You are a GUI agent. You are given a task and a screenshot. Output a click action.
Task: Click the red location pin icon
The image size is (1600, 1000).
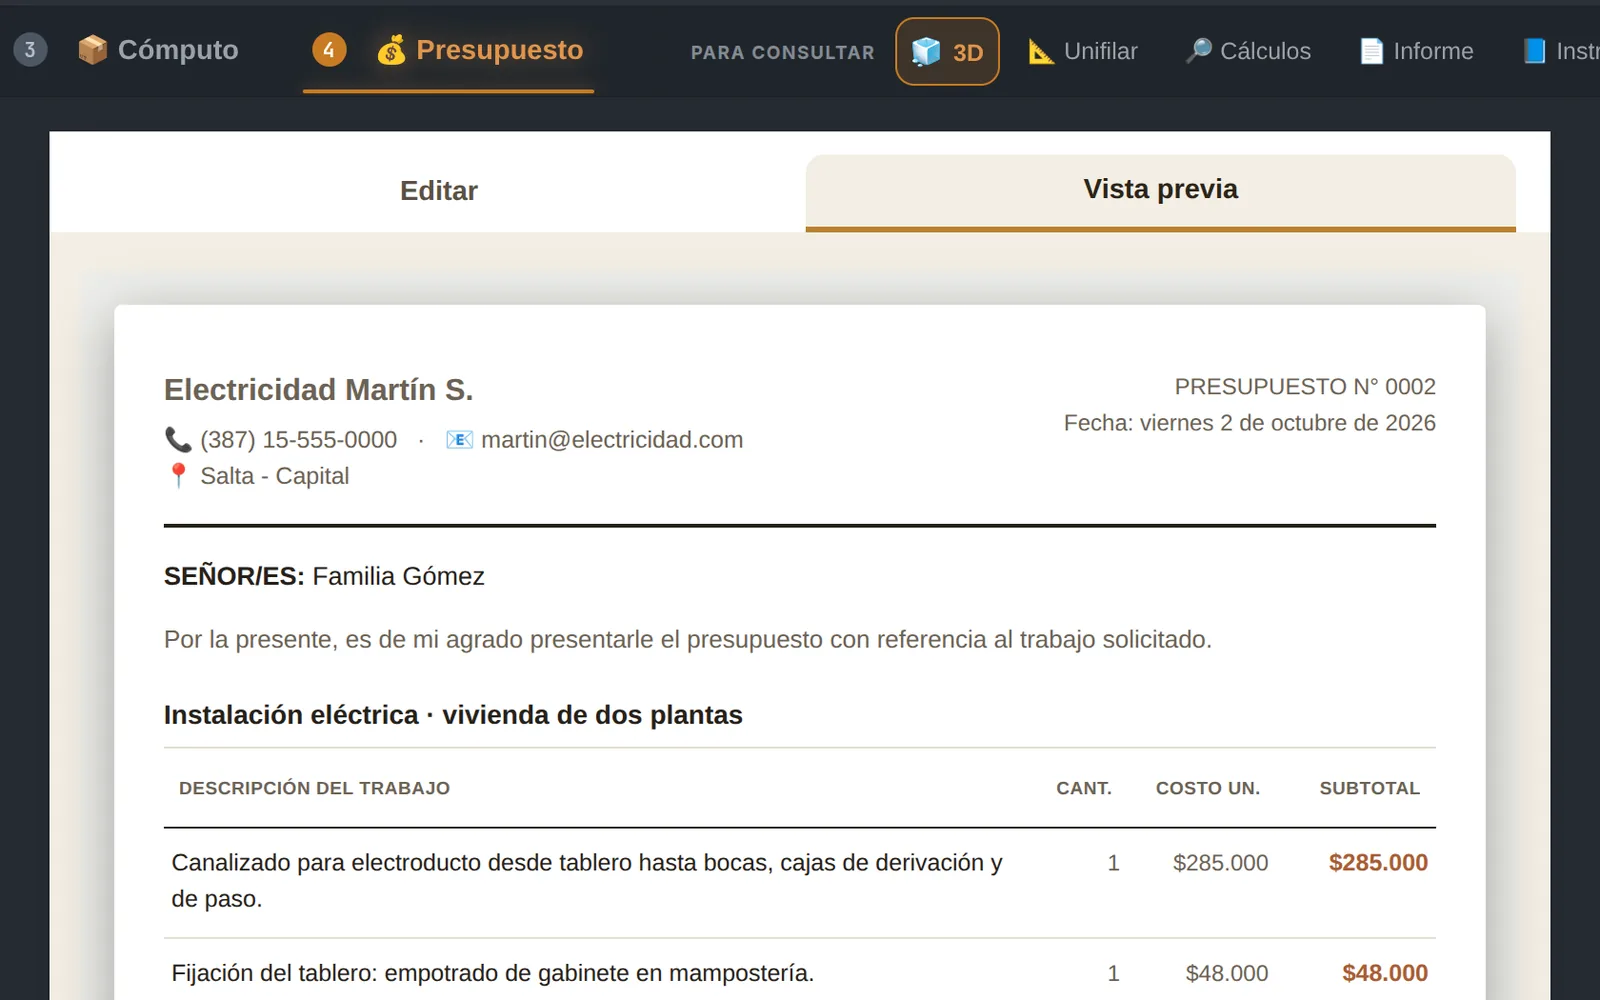[x=178, y=476]
